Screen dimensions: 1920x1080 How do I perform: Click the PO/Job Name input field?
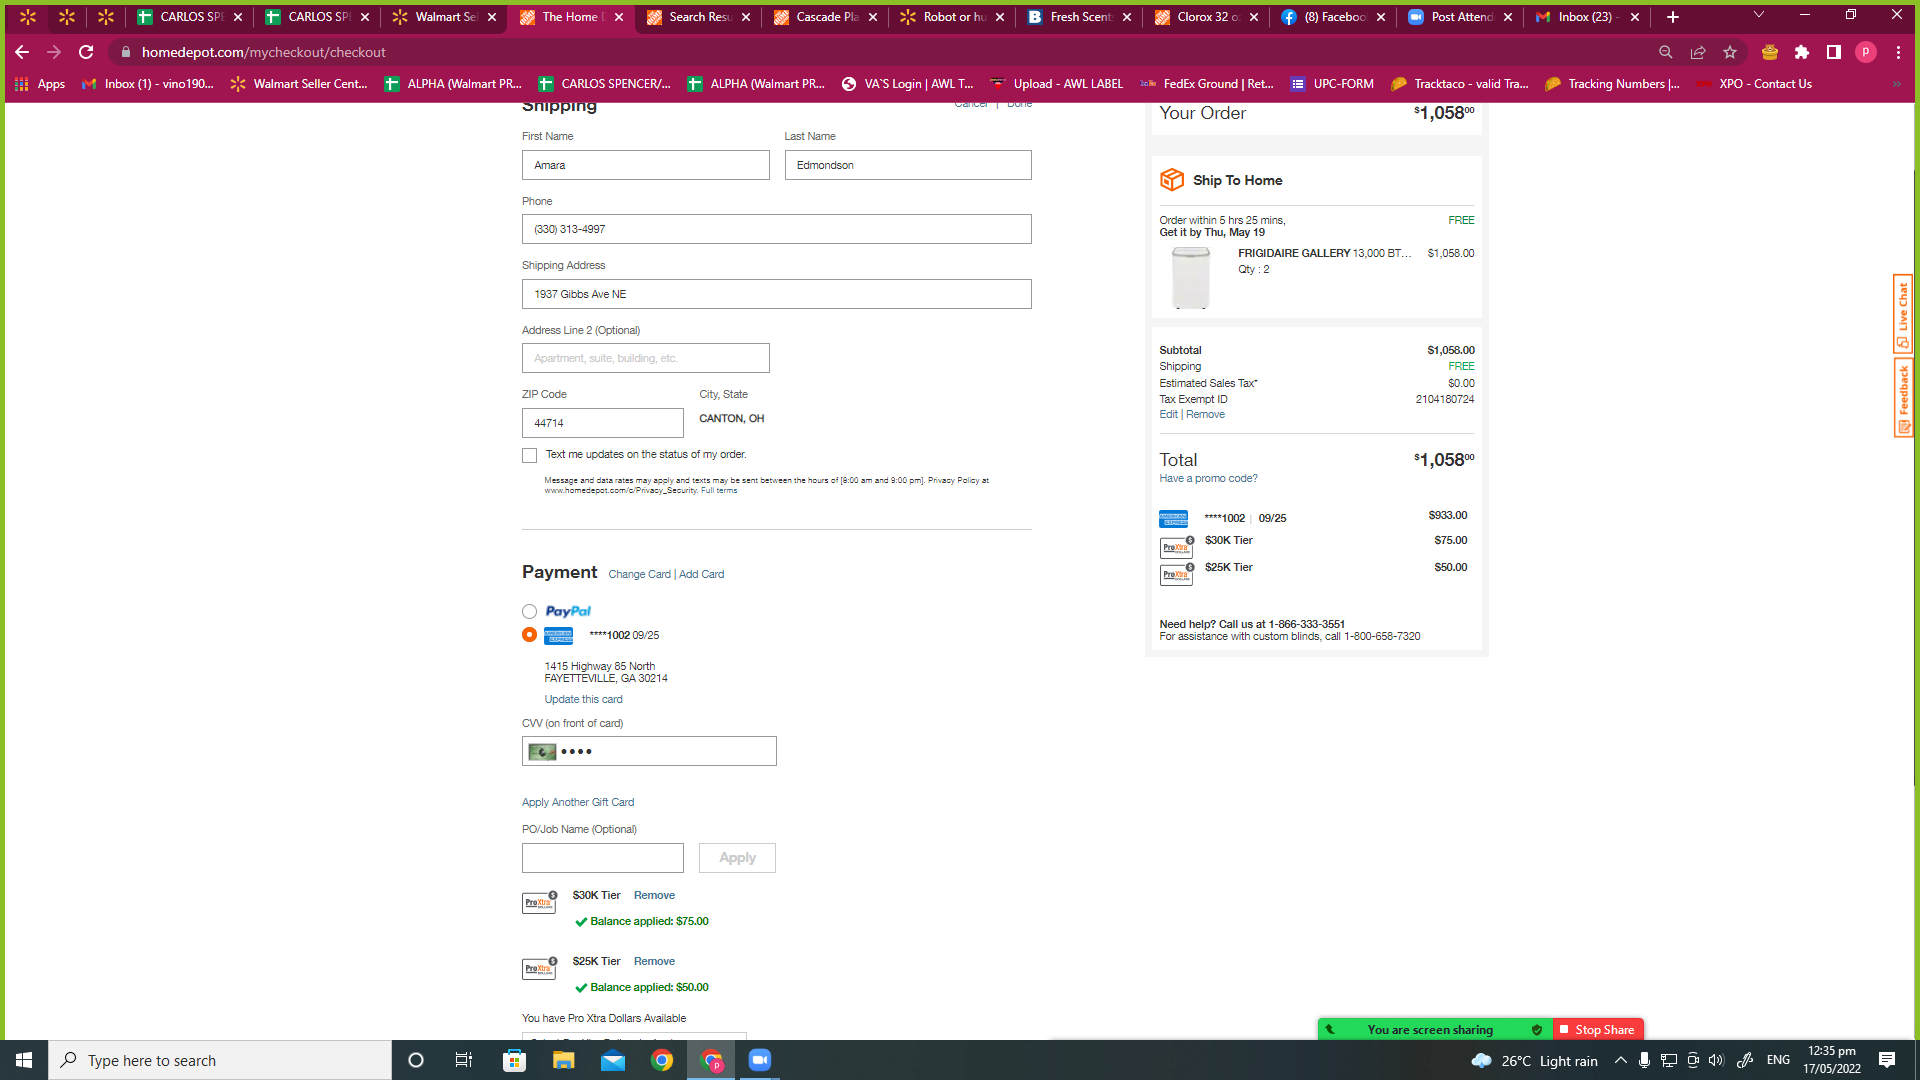pos(603,858)
